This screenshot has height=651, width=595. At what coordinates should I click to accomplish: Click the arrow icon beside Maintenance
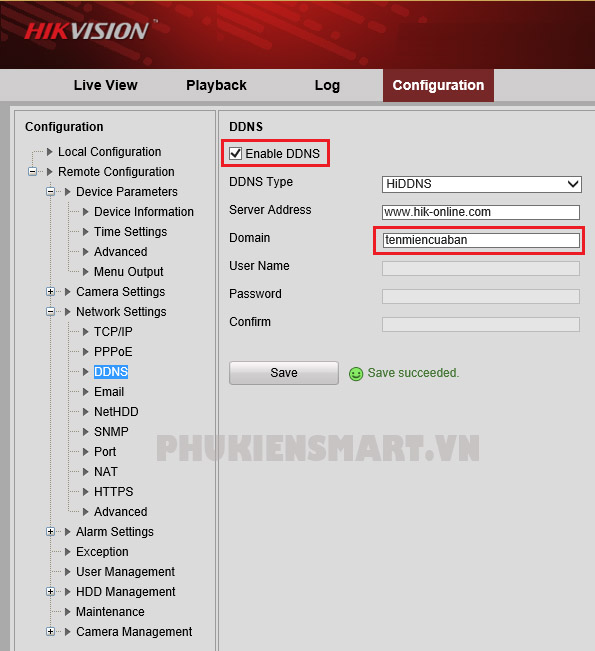68,612
